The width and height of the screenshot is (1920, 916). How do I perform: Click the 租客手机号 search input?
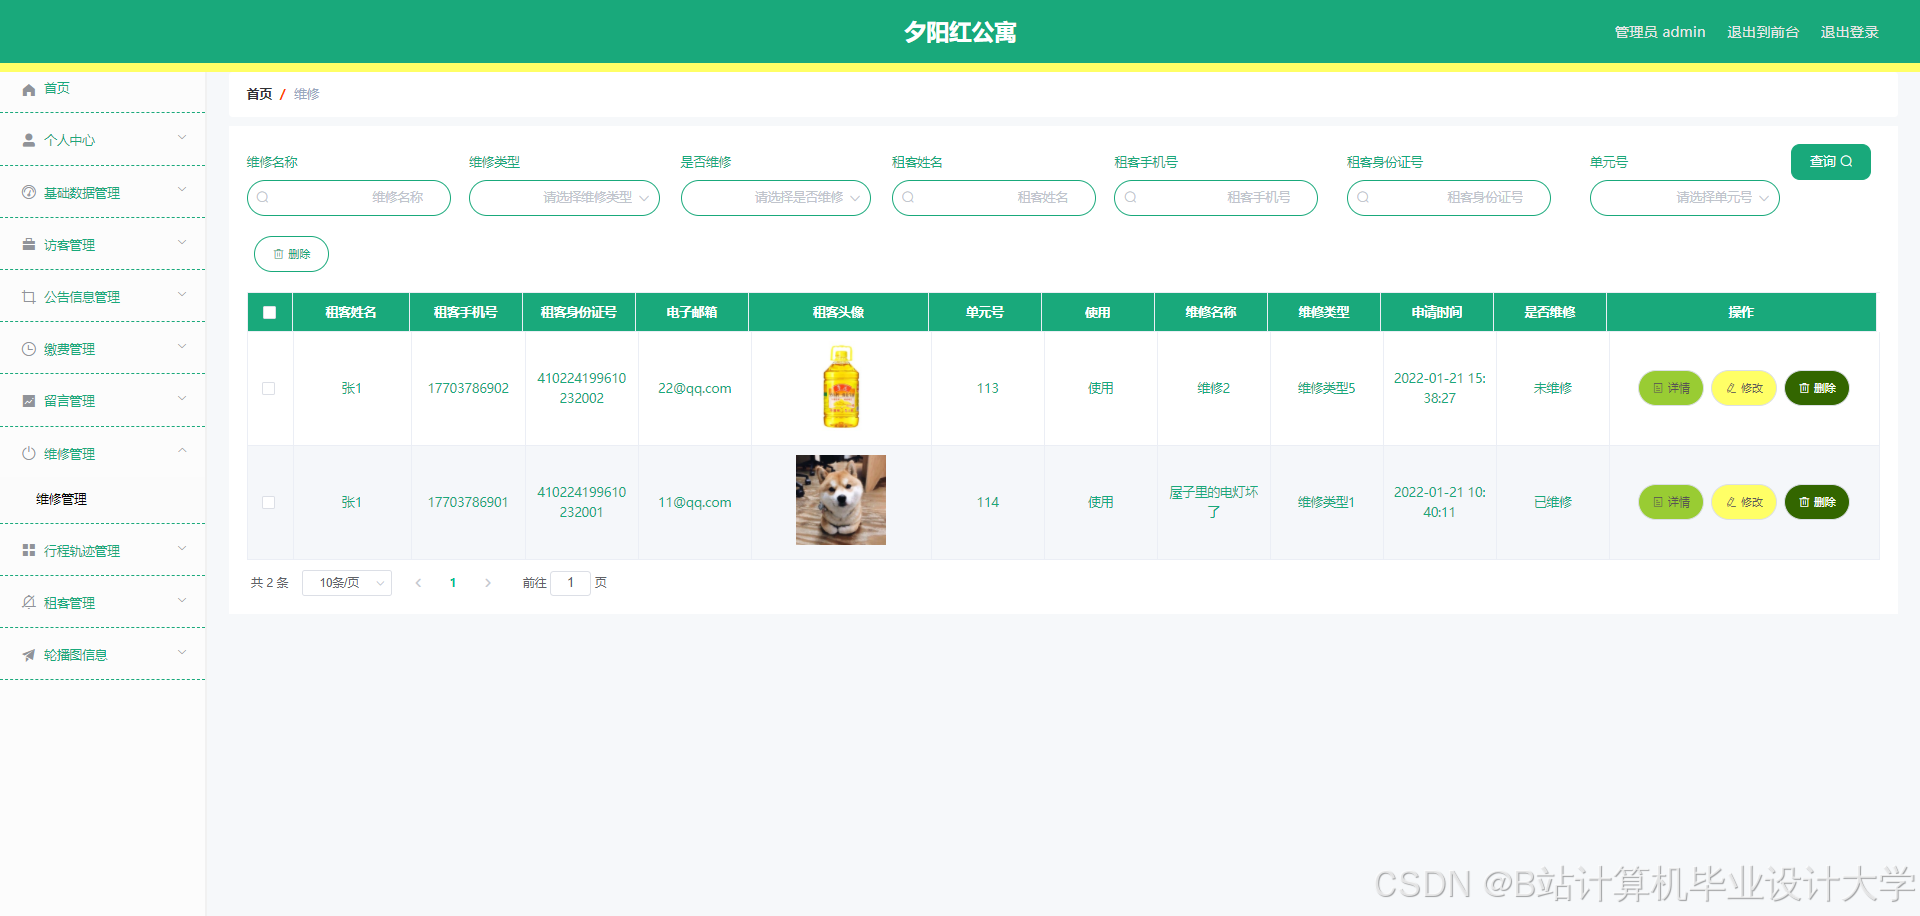[1216, 198]
